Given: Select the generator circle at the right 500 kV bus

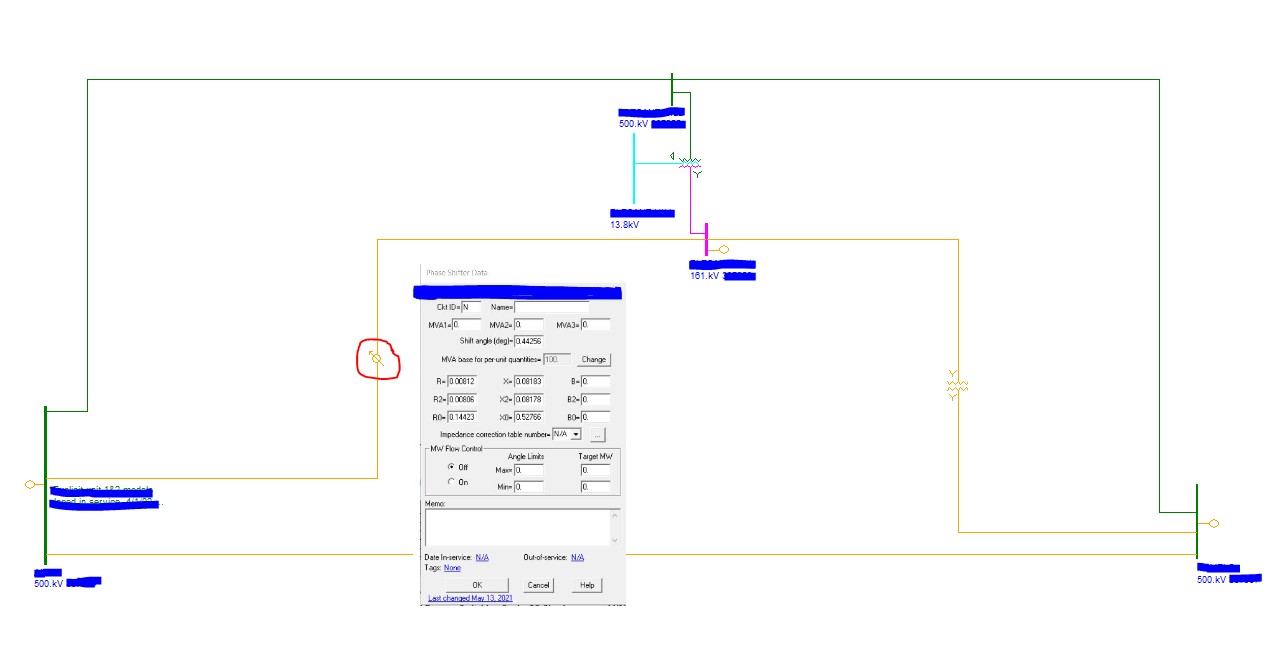Looking at the screenshot, I should click(1214, 523).
